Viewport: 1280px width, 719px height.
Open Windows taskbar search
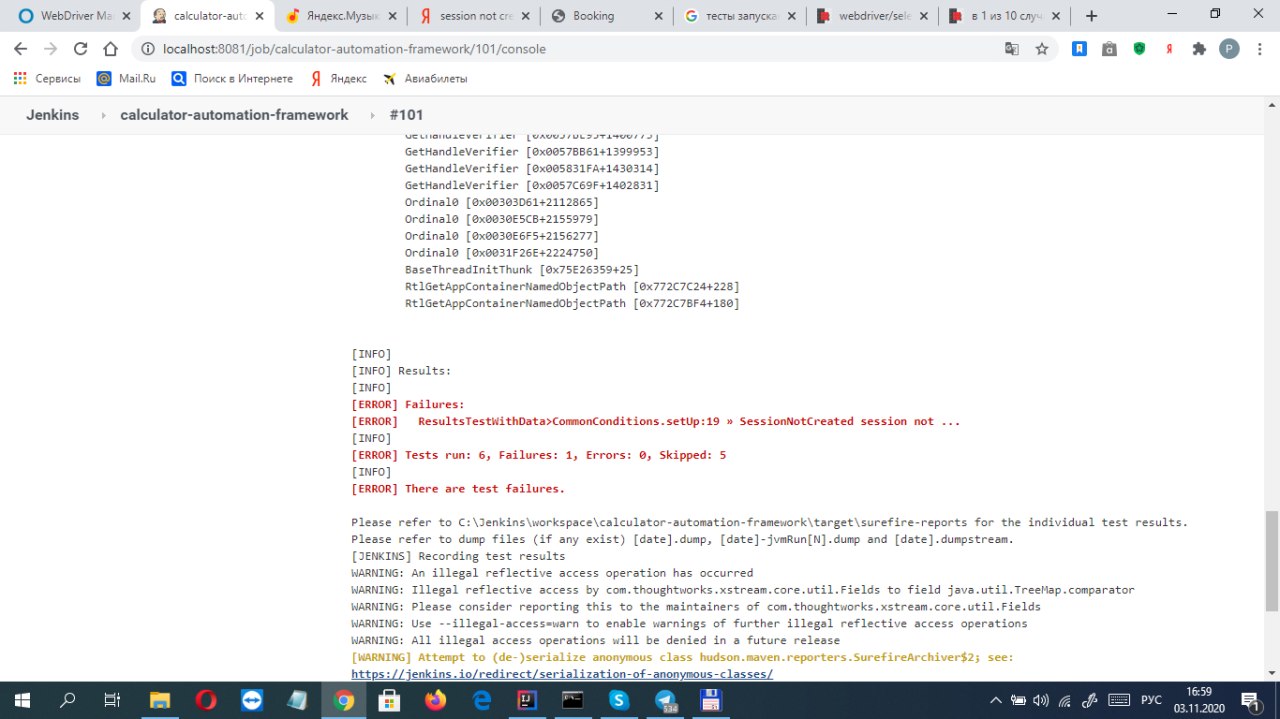[x=68, y=701]
